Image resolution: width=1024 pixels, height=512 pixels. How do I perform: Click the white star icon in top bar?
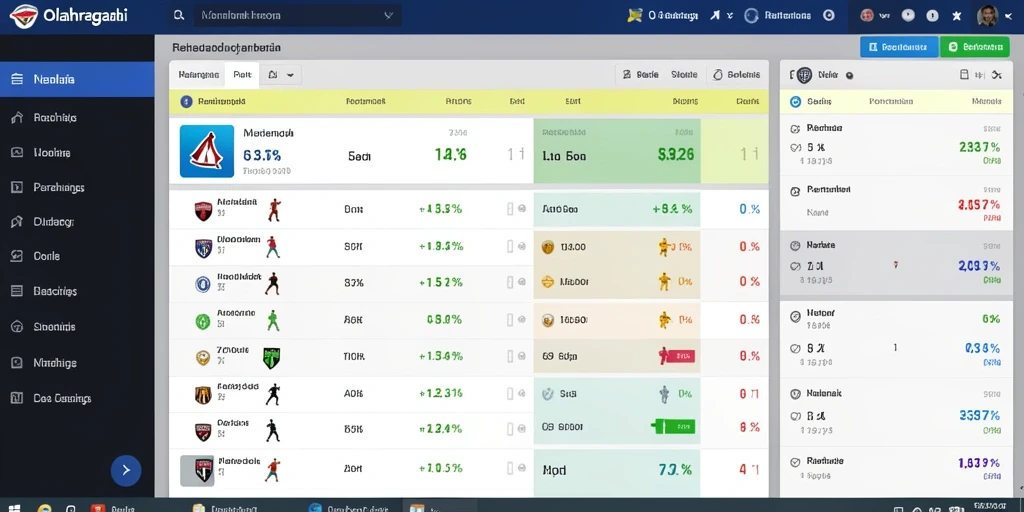957,15
